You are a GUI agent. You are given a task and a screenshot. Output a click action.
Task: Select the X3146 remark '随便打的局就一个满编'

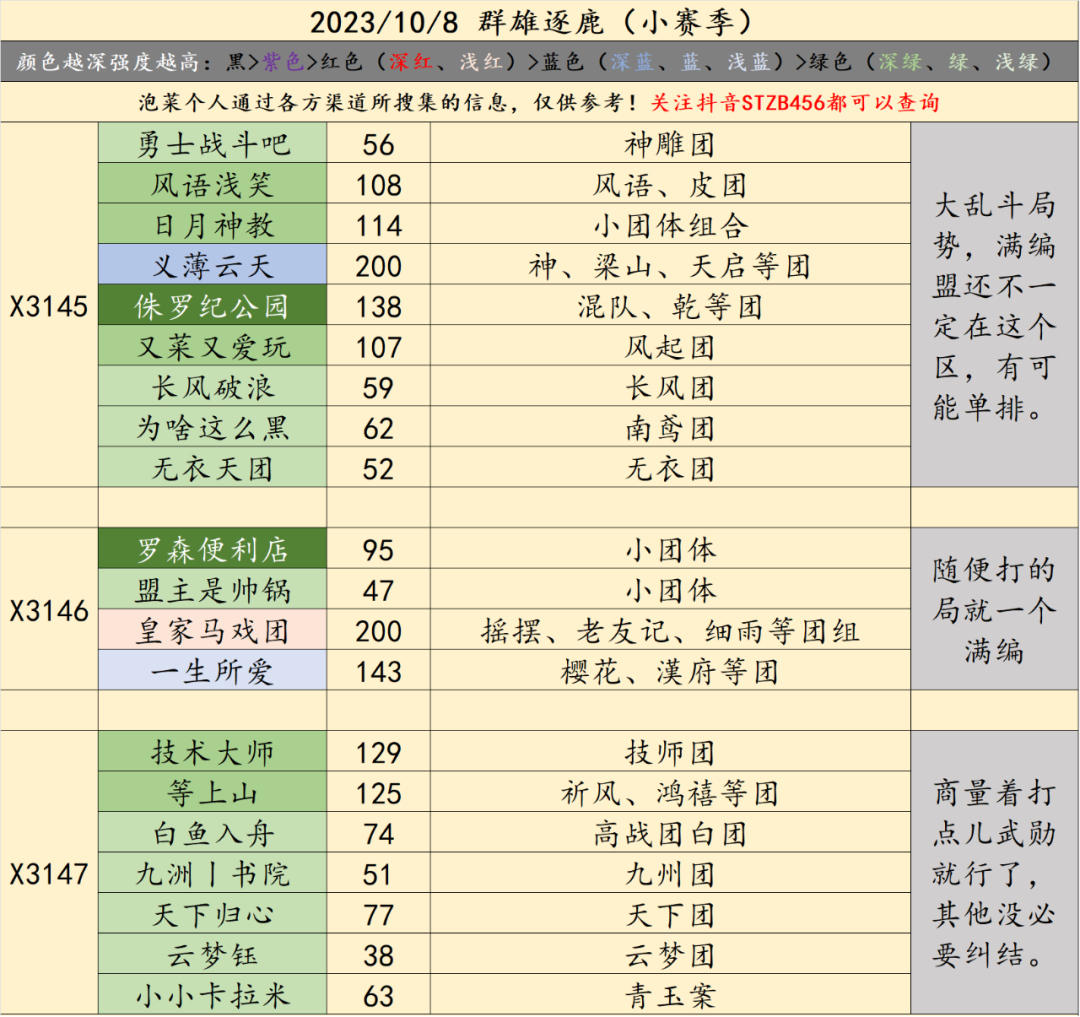[x=995, y=609]
